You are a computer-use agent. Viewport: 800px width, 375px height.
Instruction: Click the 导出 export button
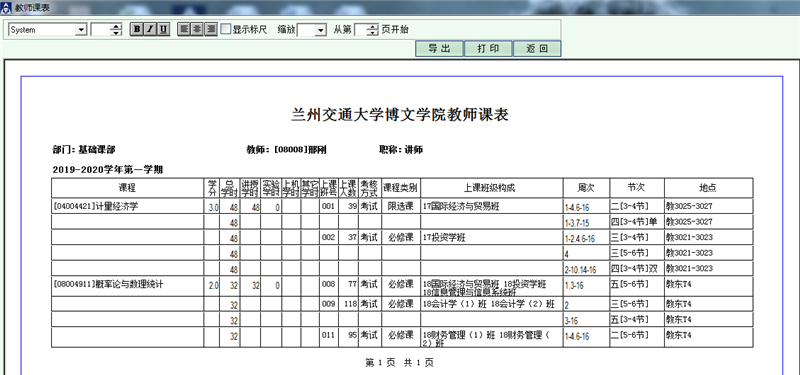pyautogui.click(x=439, y=48)
